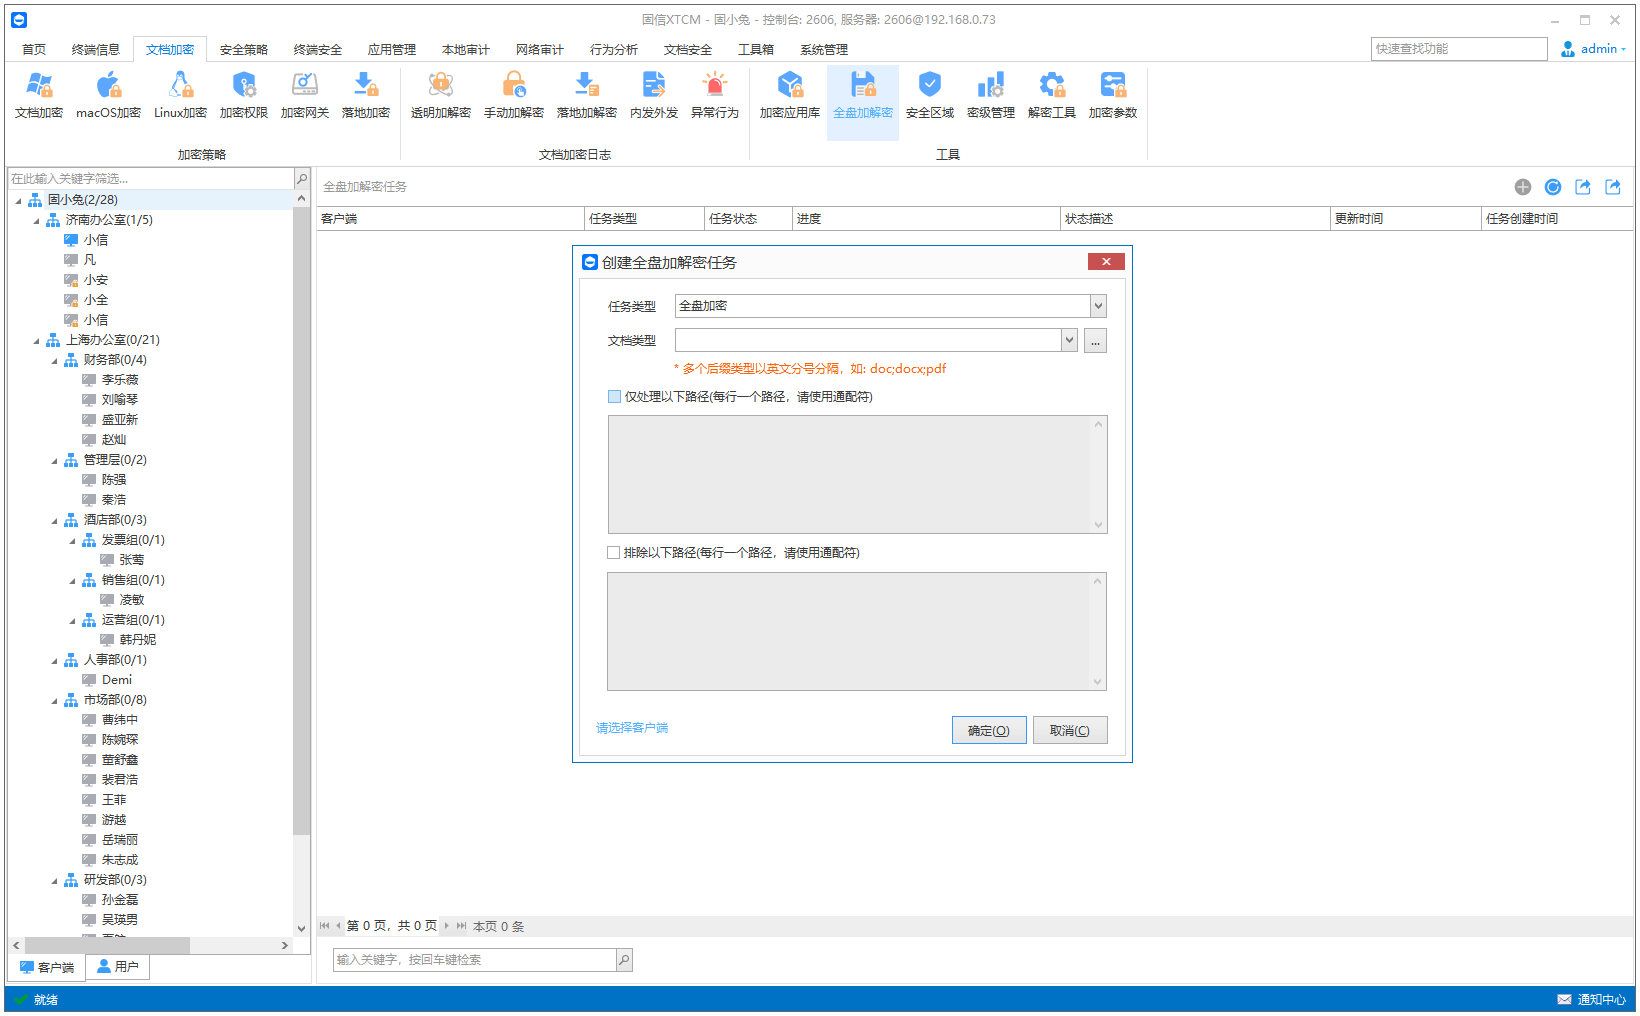This screenshot has width=1640, height=1016.
Task: Enable the 排除以下路径 checkbox
Action: (614, 553)
